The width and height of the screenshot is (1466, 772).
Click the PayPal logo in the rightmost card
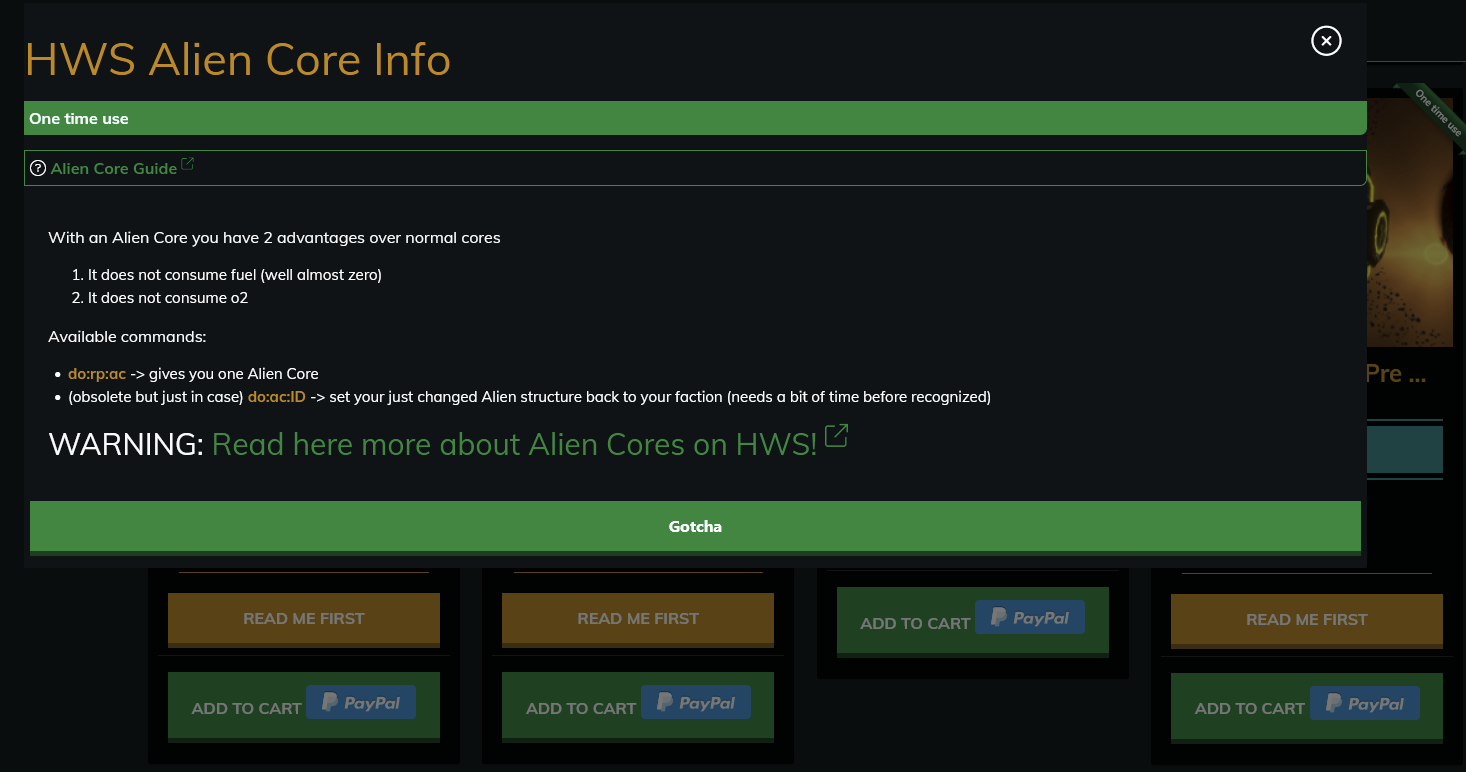coord(1365,704)
